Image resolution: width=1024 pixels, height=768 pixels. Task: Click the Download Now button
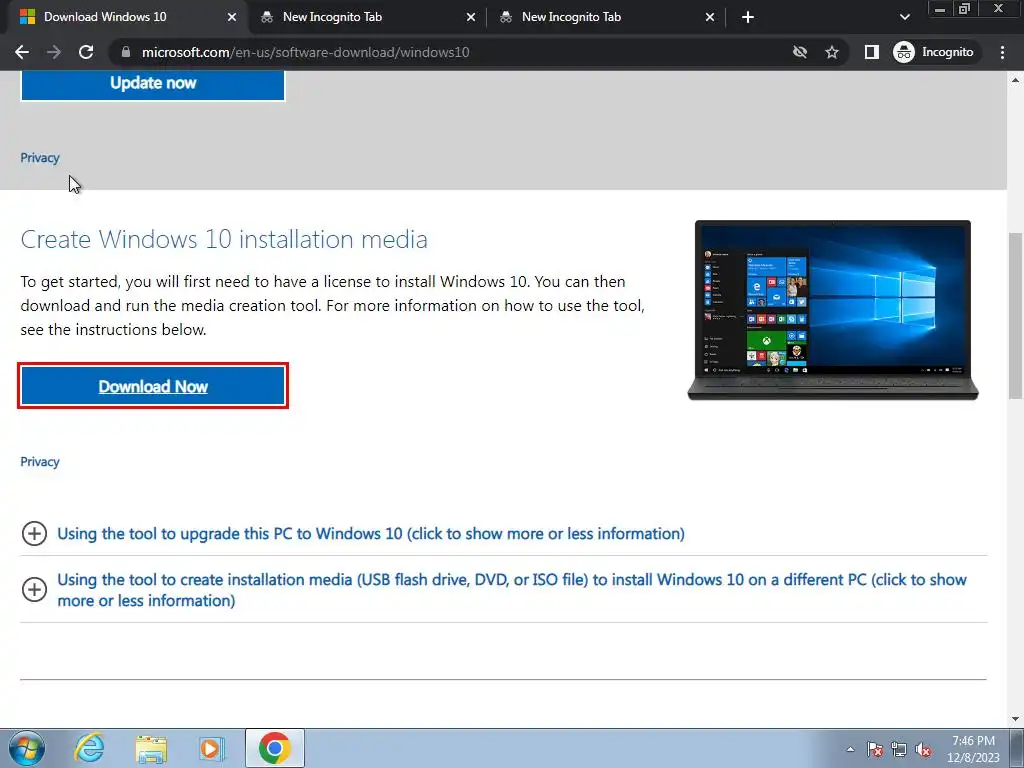coord(153,386)
